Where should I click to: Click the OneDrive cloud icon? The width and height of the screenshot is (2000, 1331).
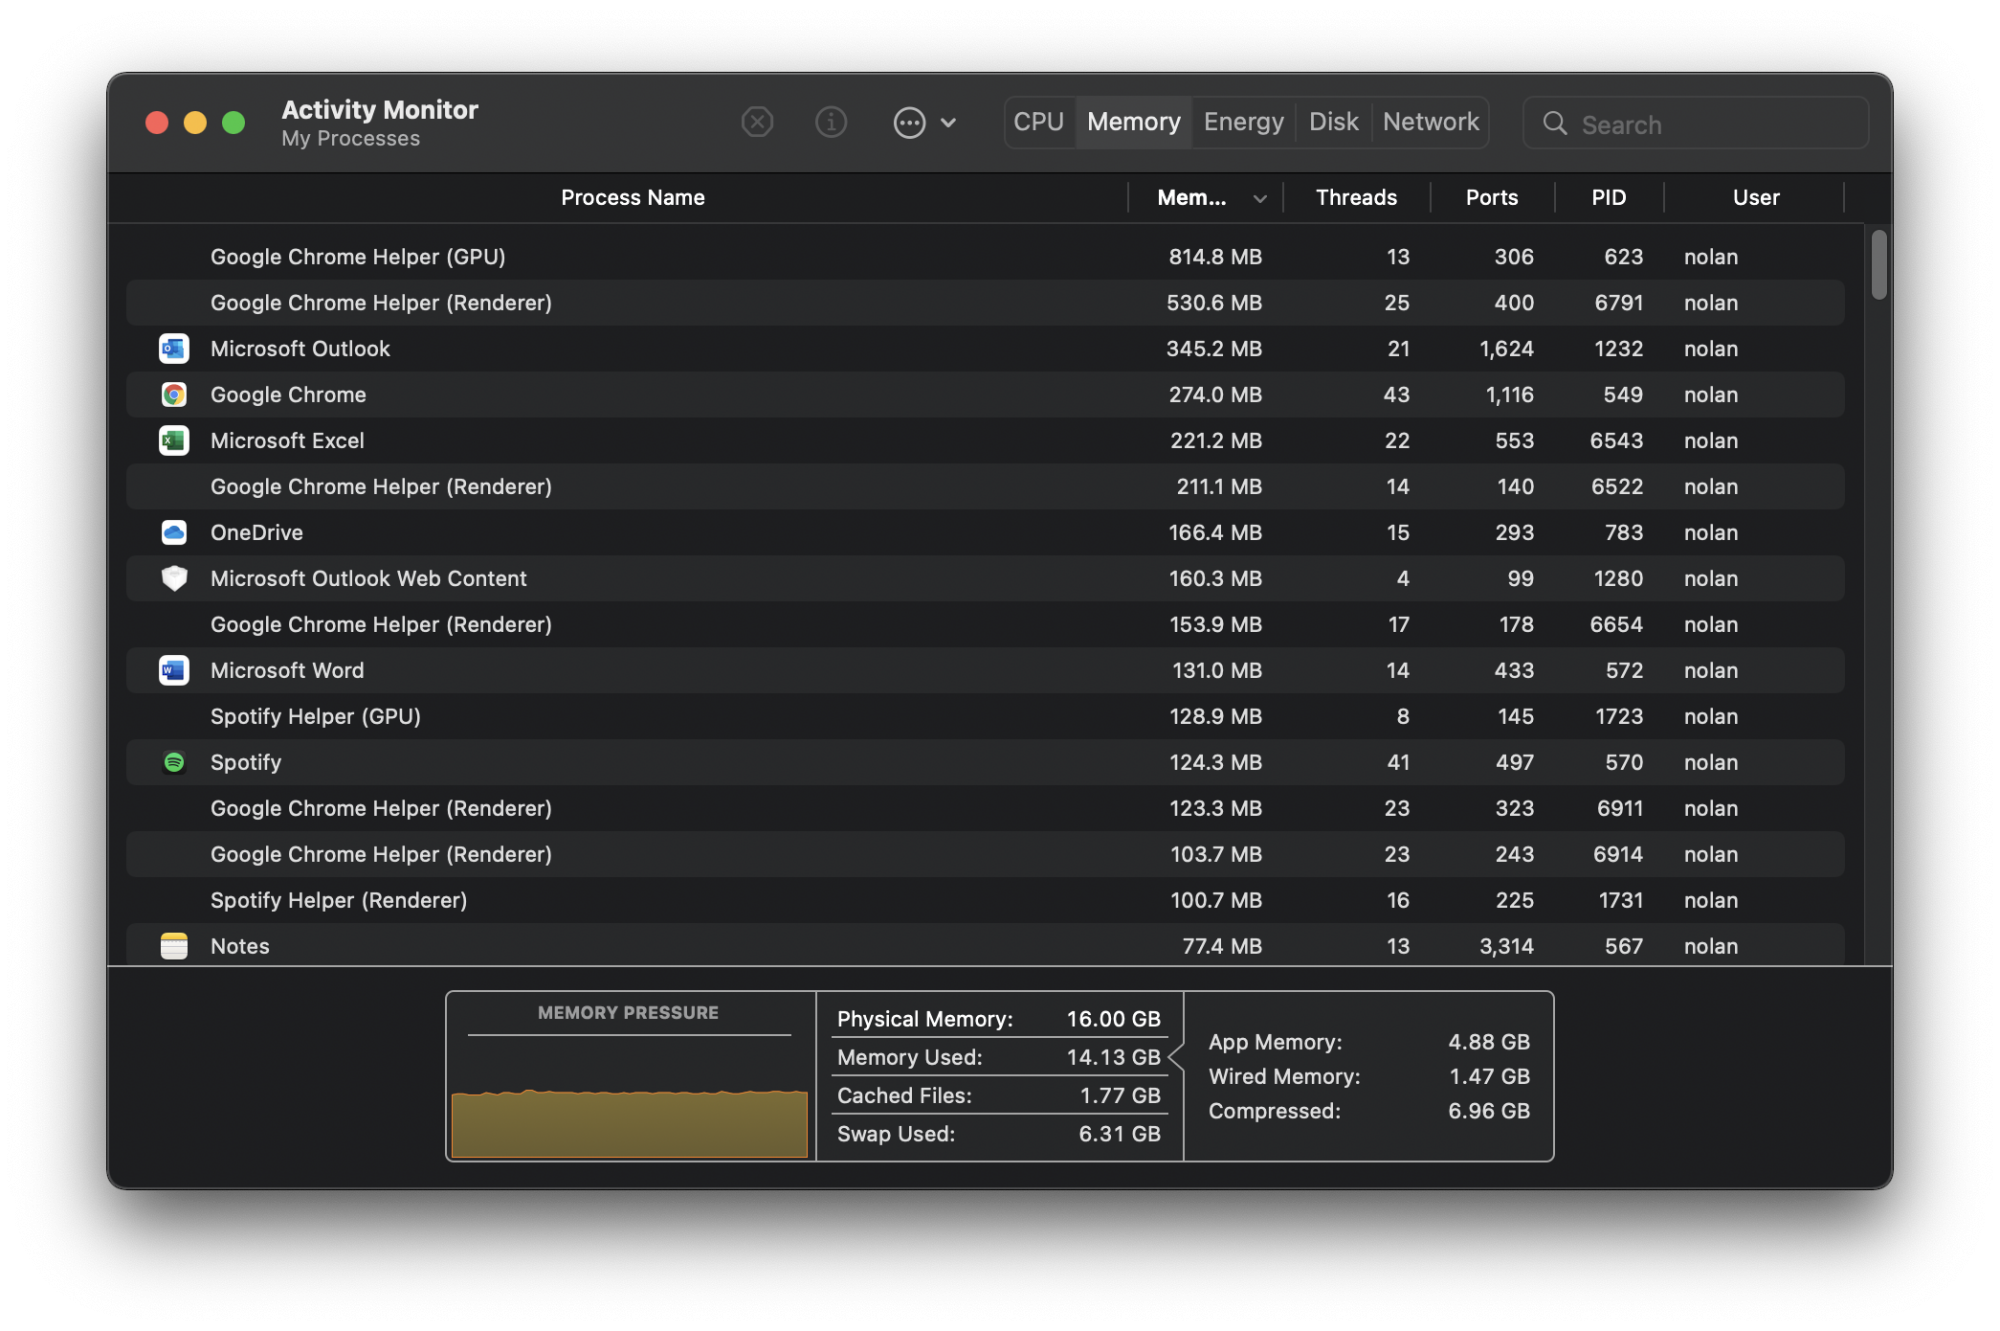pyautogui.click(x=174, y=532)
